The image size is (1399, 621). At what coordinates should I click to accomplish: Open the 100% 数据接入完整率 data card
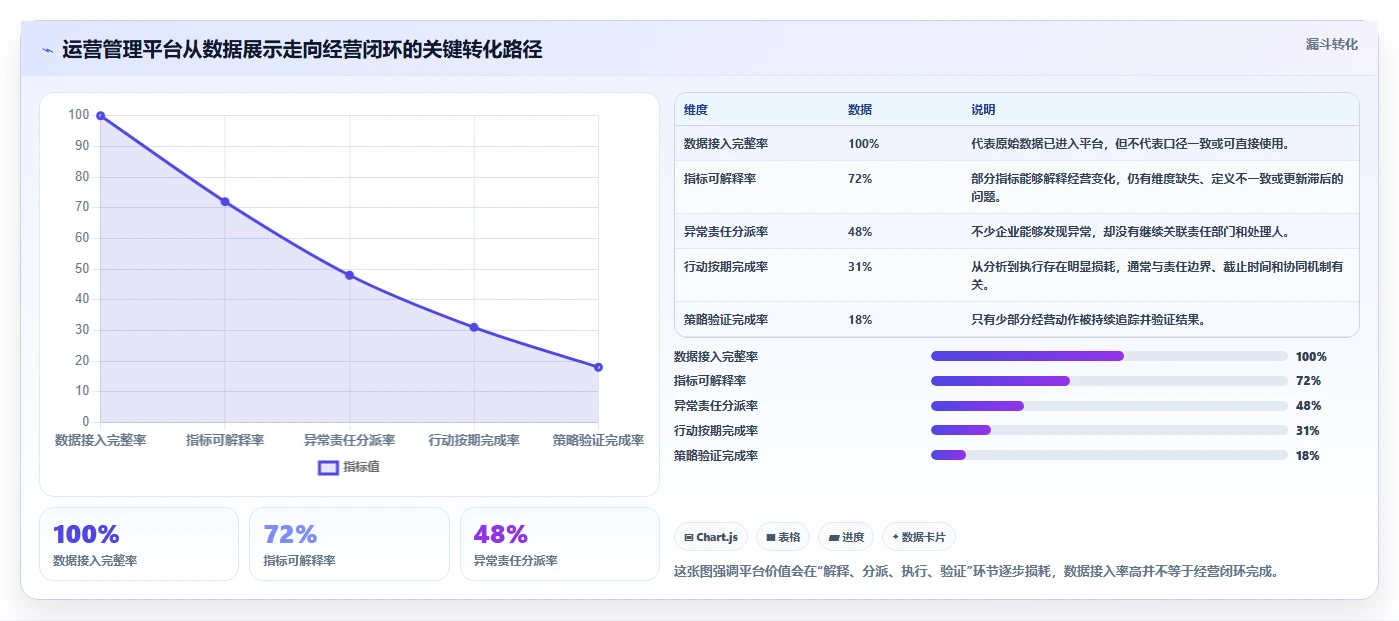139,544
